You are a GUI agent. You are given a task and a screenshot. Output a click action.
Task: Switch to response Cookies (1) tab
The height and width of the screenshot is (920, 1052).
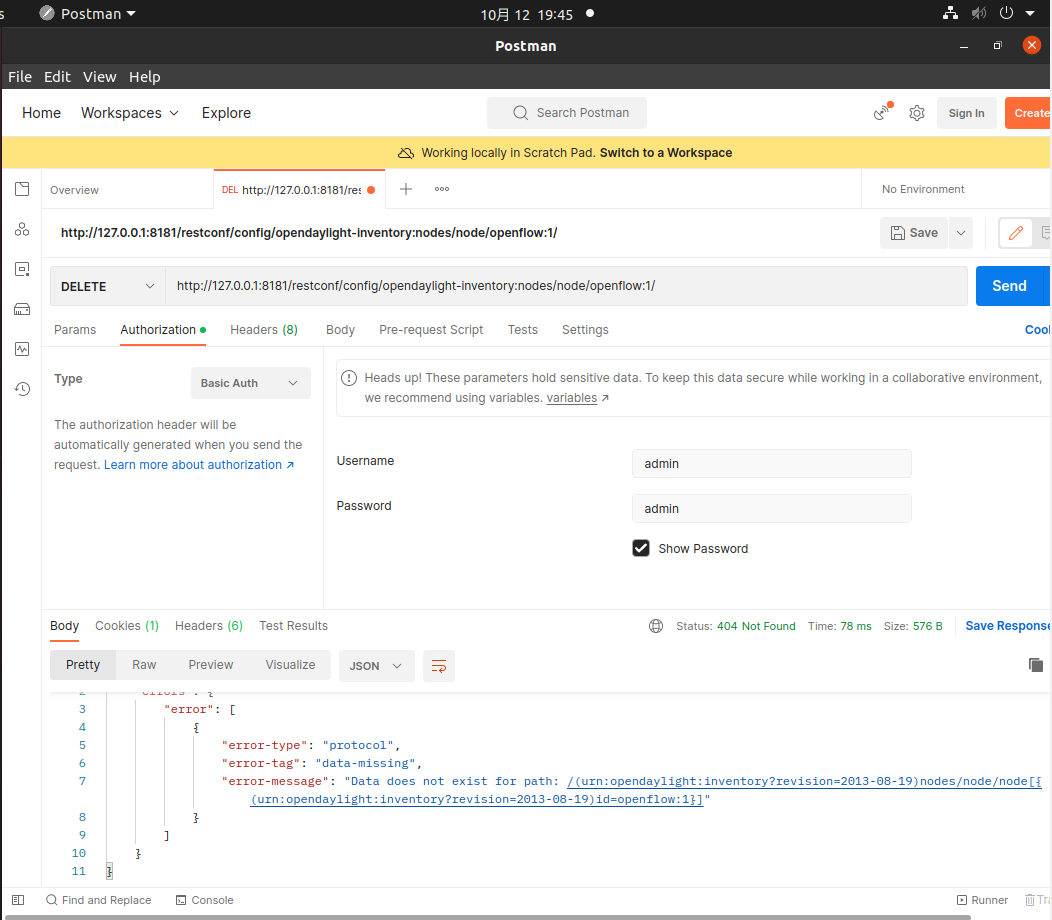click(x=127, y=625)
